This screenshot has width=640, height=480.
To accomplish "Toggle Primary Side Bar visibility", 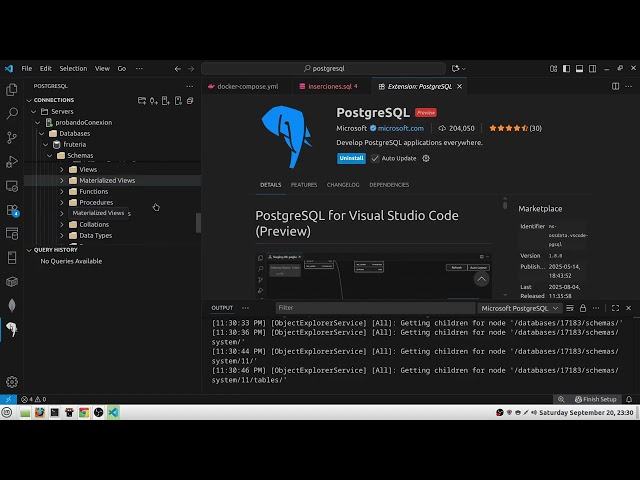I will [566, 69].
